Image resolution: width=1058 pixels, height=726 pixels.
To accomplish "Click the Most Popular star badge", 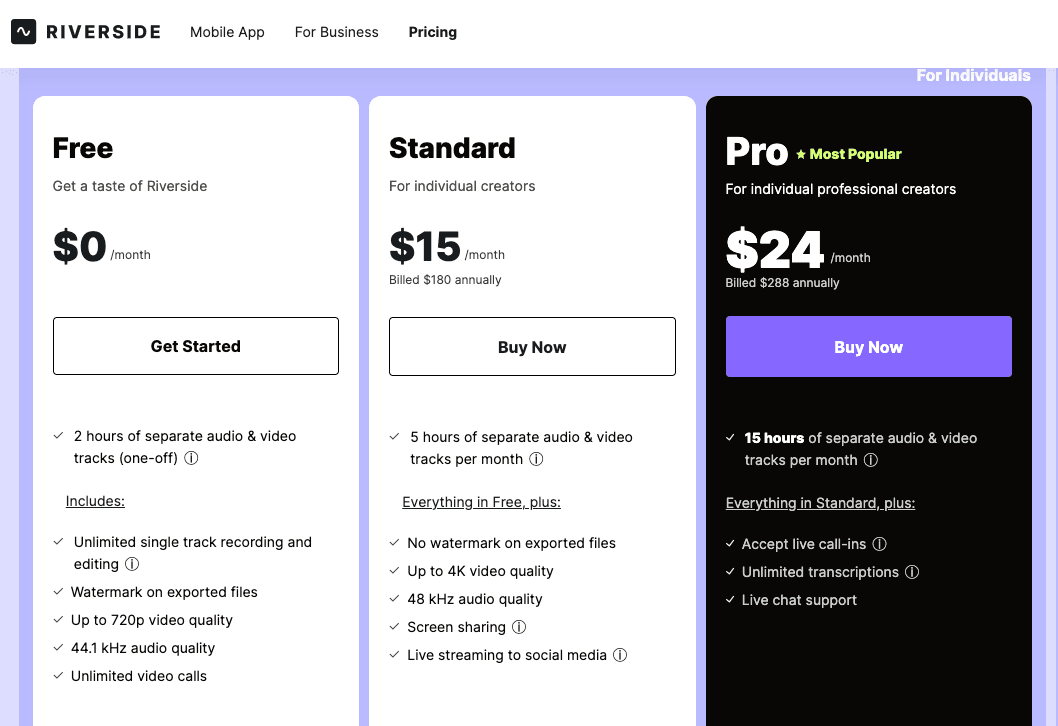I will (x=848, y=154).
